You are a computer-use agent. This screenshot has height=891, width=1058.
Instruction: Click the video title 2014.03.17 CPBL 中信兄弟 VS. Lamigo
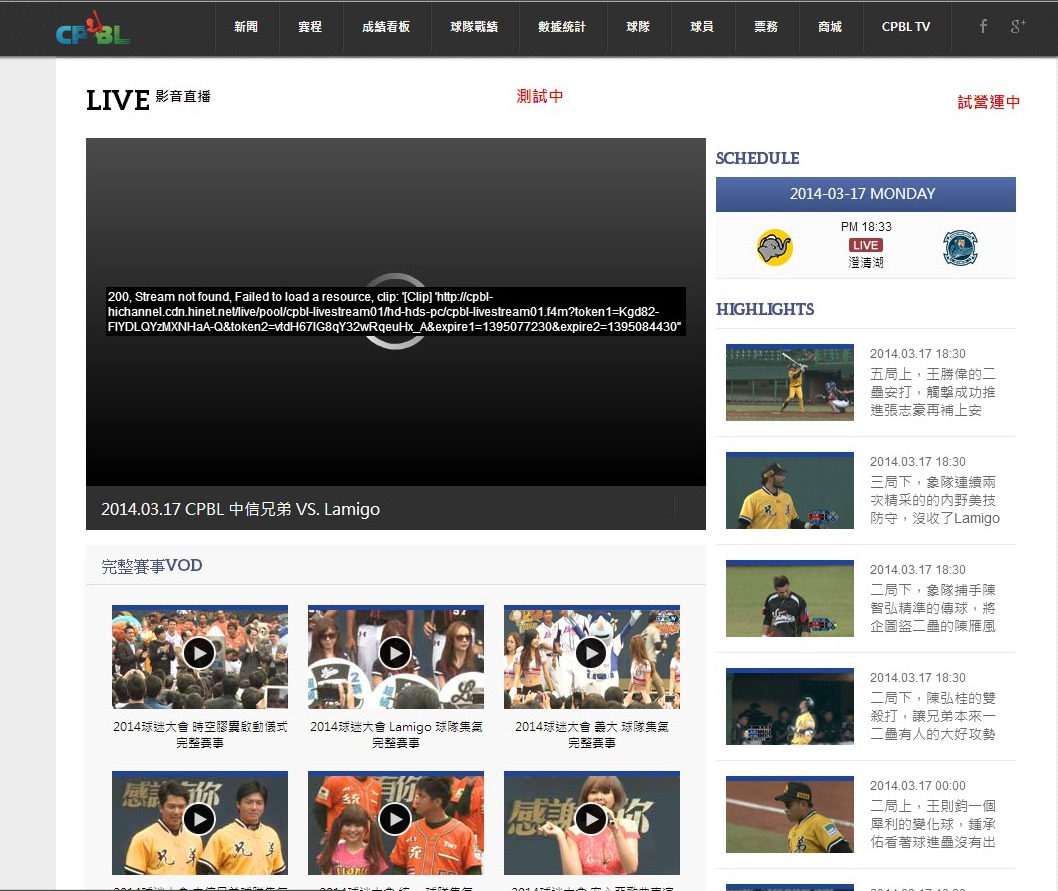tap(240, 509)
